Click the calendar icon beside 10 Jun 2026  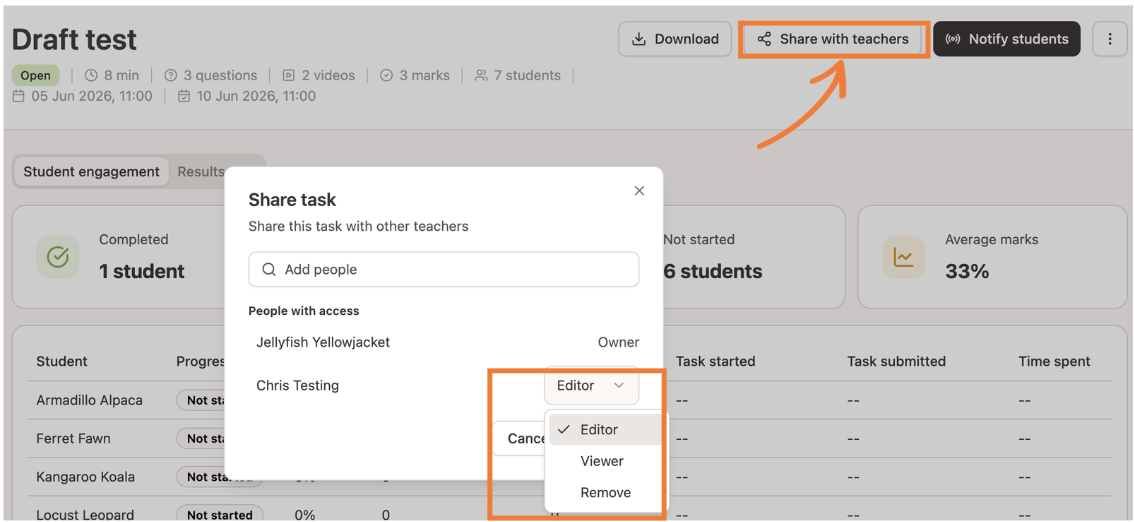184,96
